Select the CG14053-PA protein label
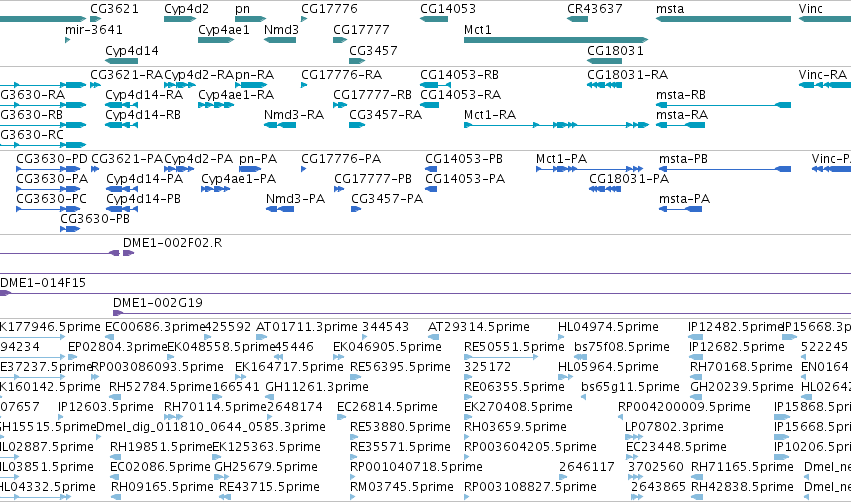Screen dimensions: 851x502 coord(465,179)
